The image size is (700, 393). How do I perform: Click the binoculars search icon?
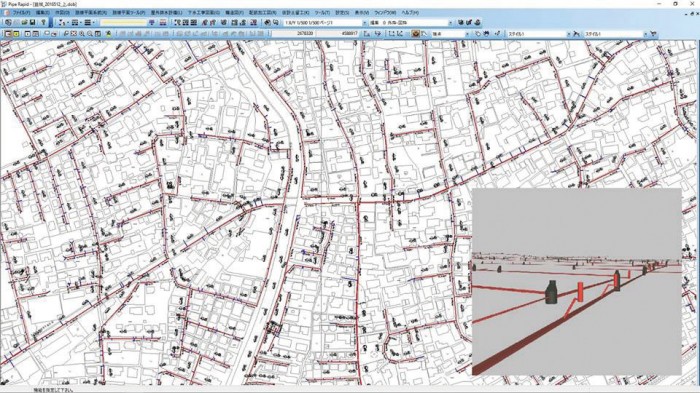[x=486, y=33]
